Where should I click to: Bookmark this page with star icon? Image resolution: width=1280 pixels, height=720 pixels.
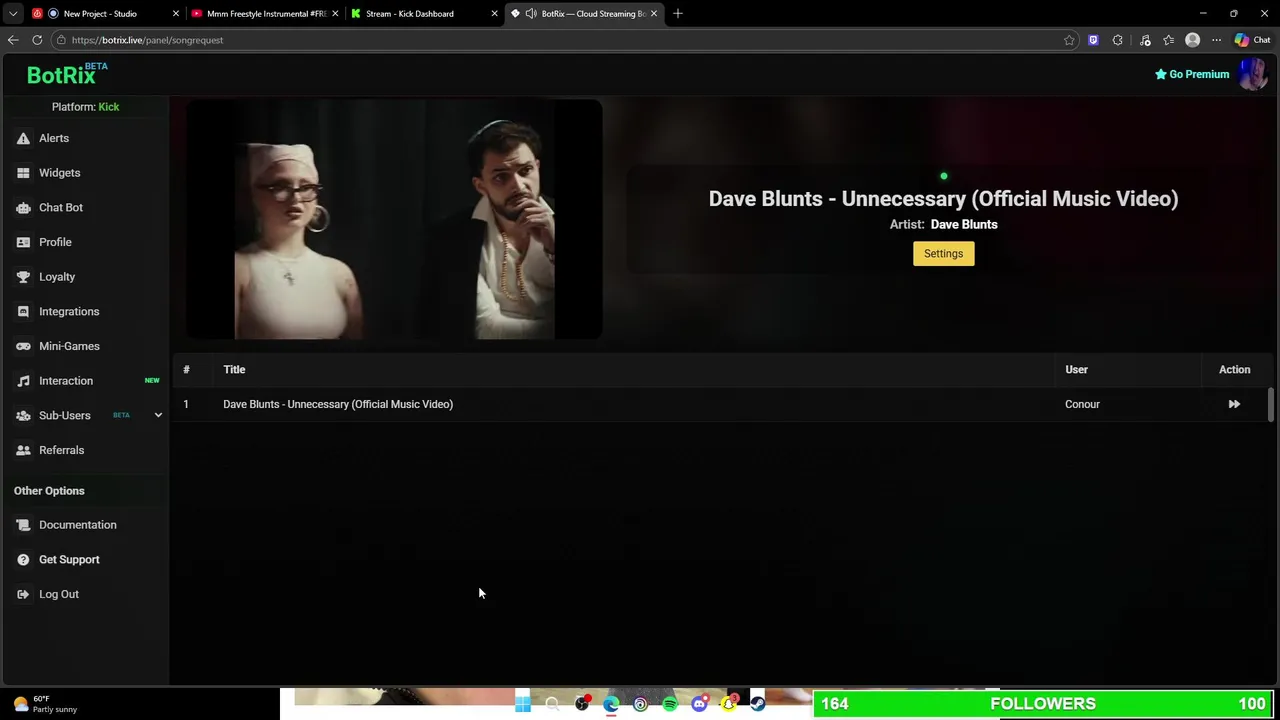(x=1069, y=40)
